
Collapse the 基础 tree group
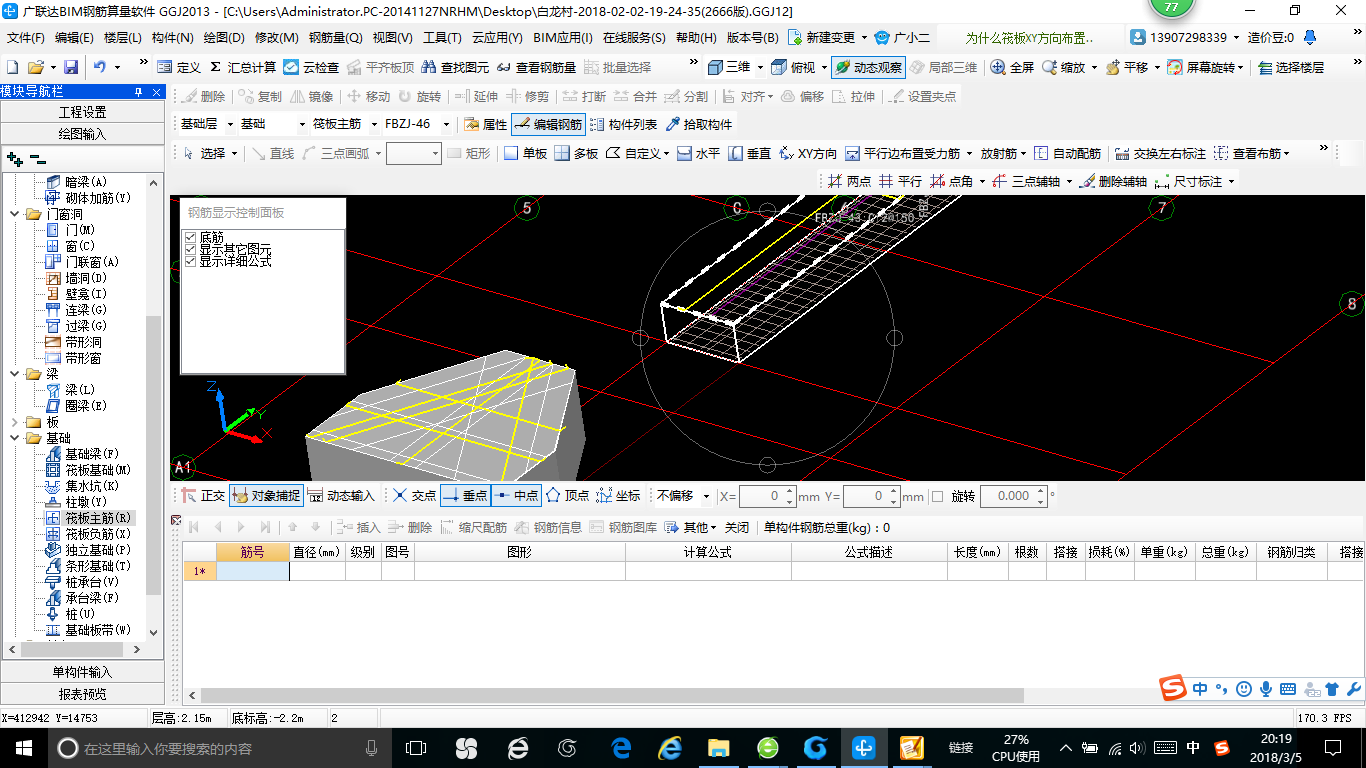pyautogui.click(x=15, y=438)
